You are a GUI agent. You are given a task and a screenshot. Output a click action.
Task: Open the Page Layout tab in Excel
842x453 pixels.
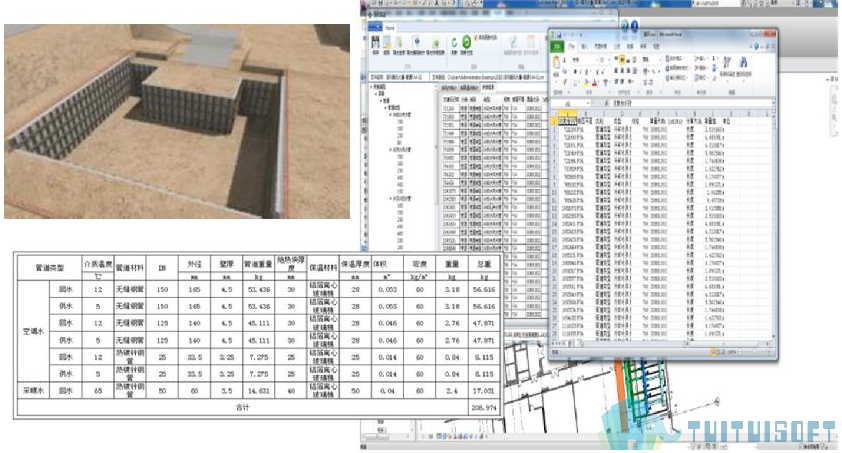(x=601, y=46)
